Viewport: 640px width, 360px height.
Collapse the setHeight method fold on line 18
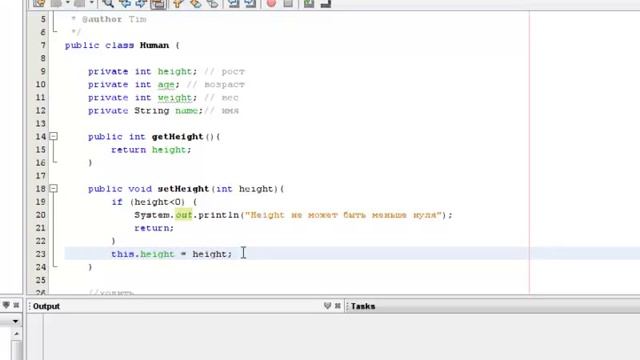tap(53, 189)
